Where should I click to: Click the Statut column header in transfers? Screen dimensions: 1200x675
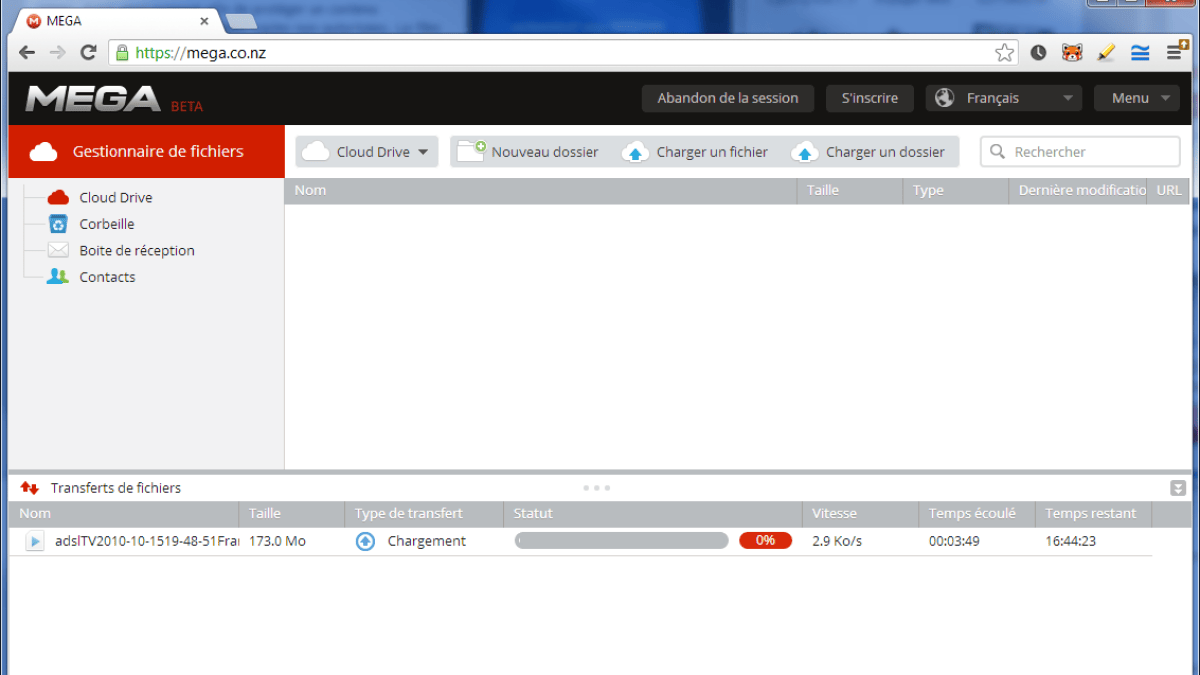652,513
